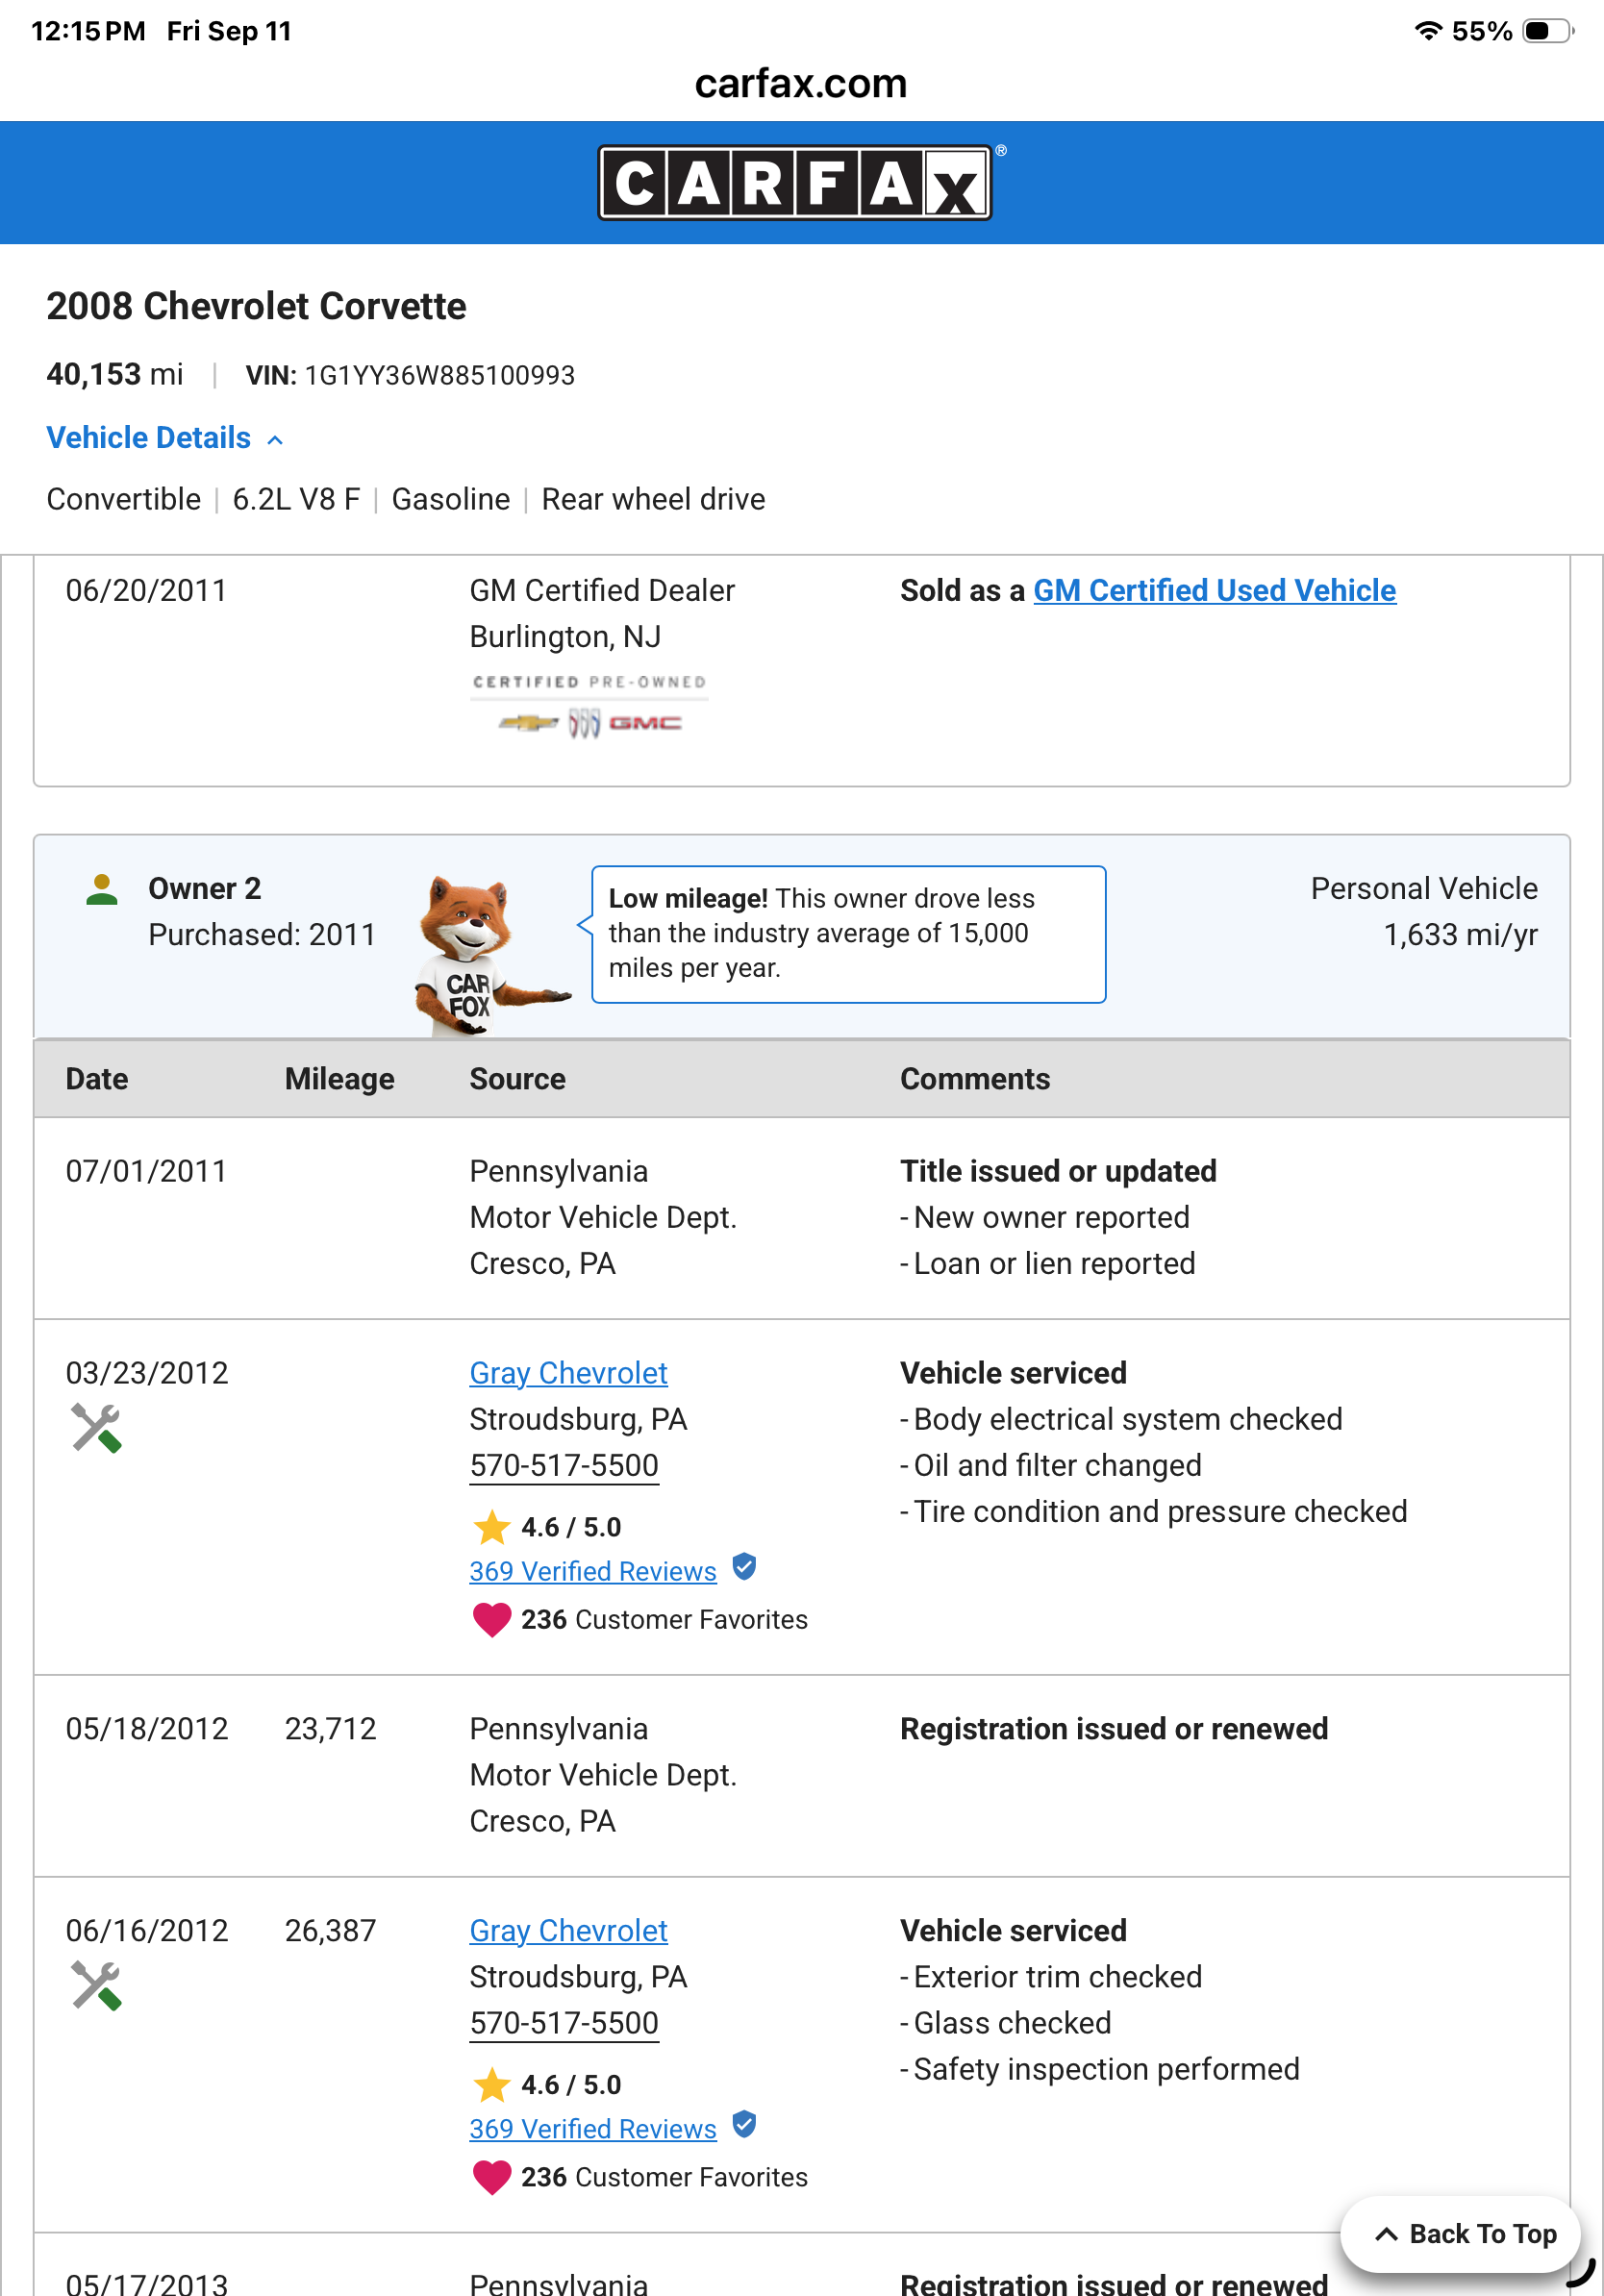The width and height of the screenshot is (1604, 2296).
Task: Click the 07/01/2011 date entry
Action: (146, 1171)
